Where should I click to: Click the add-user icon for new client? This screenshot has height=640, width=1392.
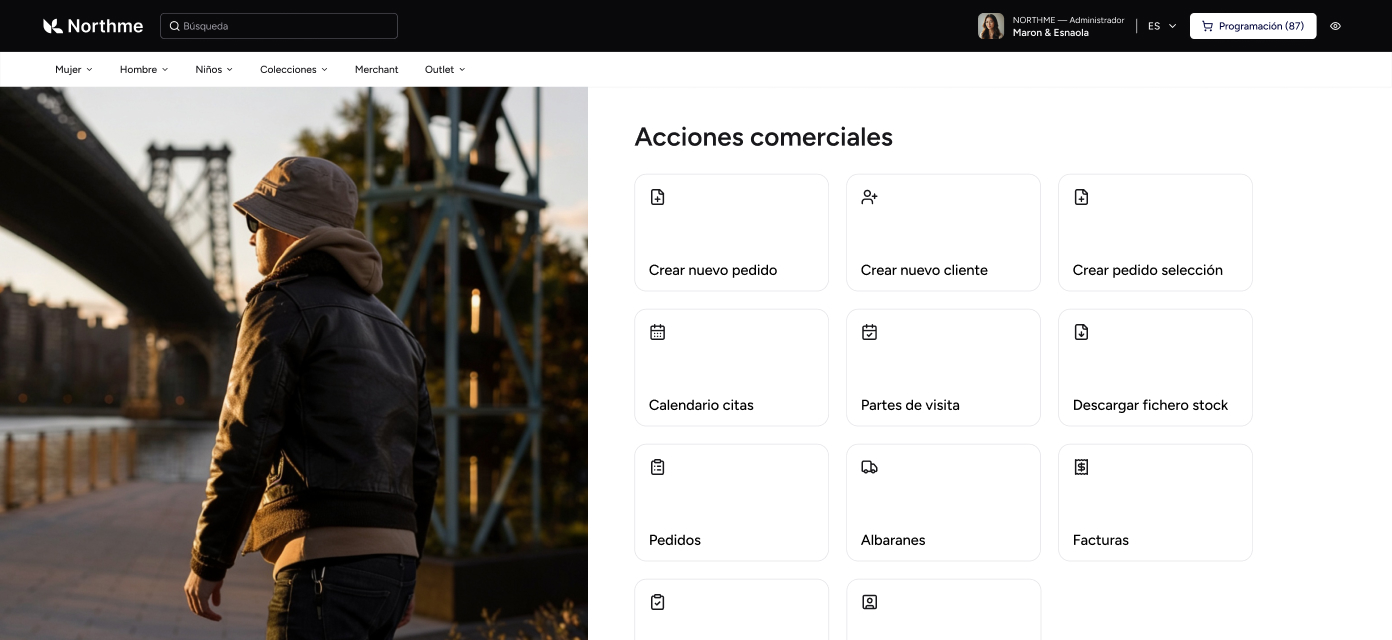pos(869,197)
